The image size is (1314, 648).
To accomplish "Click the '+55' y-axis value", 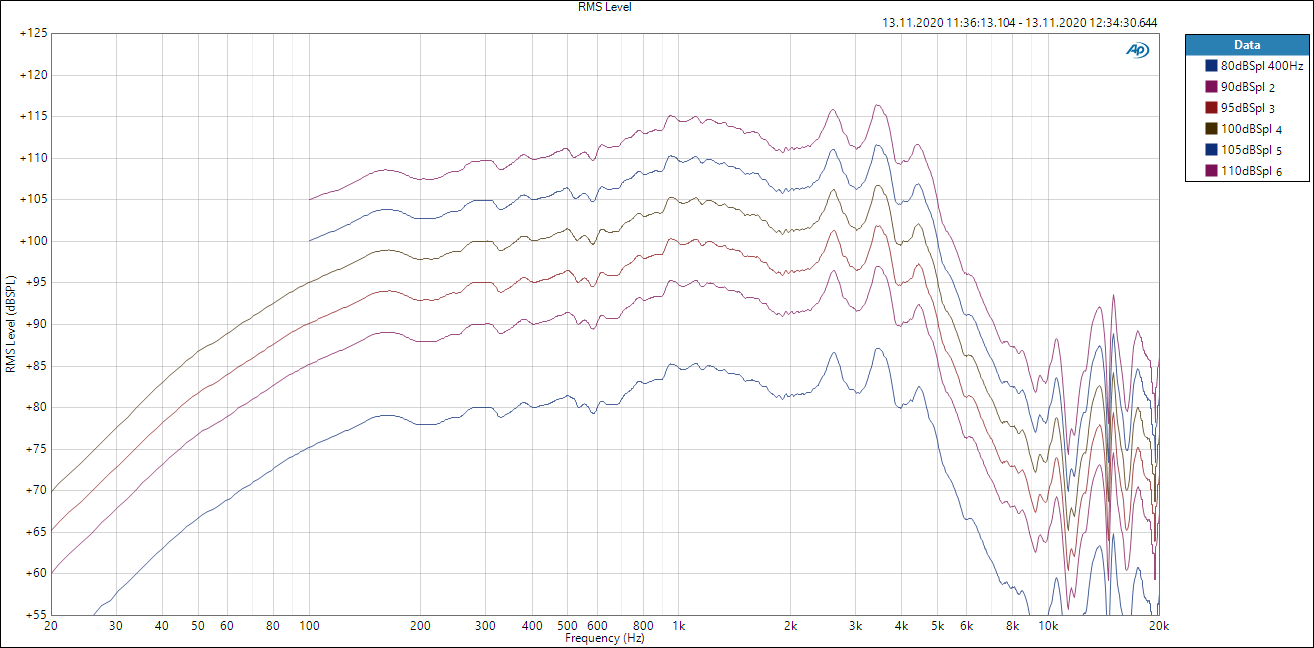I will [36, 615].
